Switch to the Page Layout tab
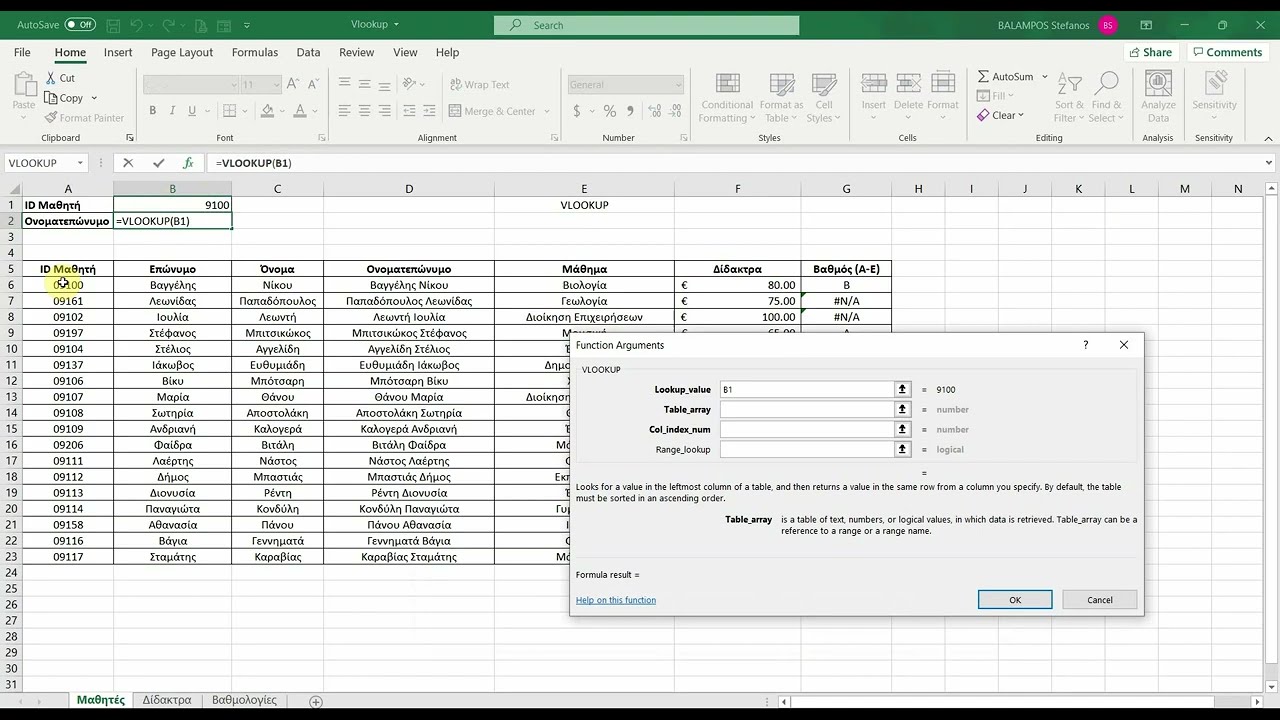The width and height of the screenshot is (1280, 720). (182, 52)
